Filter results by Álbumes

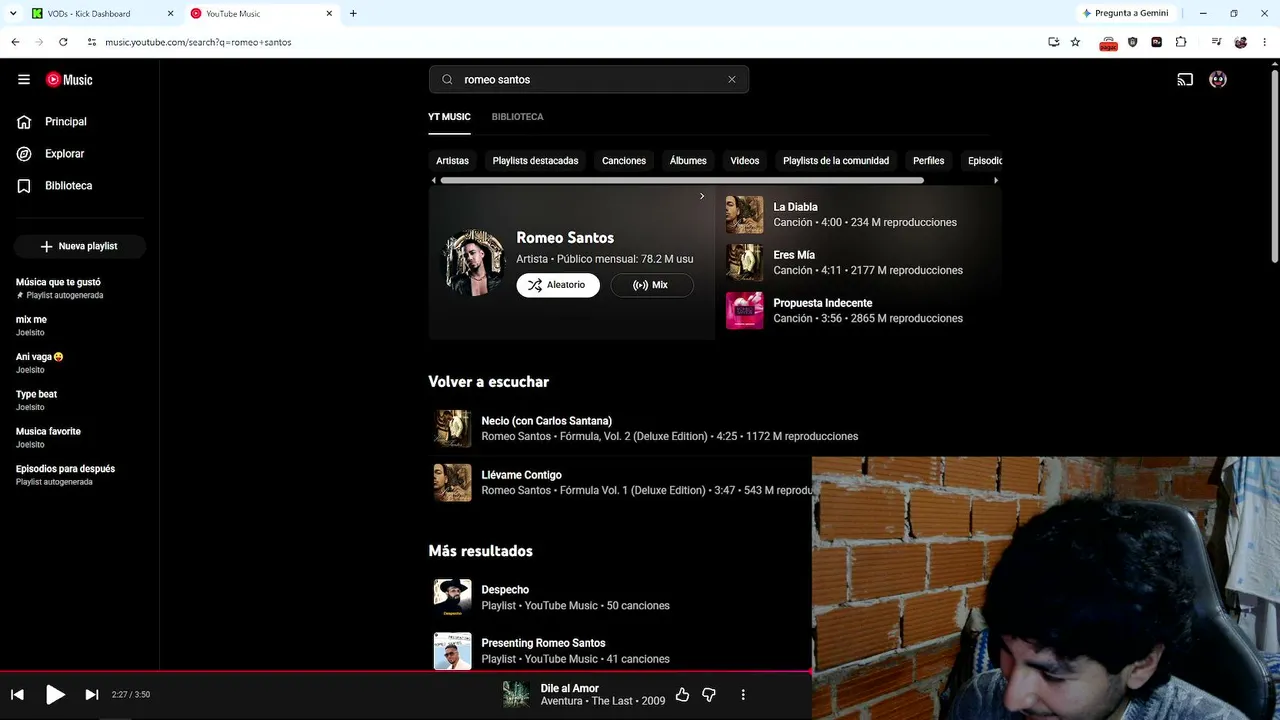pyautogui.click(x=688, y=161)
